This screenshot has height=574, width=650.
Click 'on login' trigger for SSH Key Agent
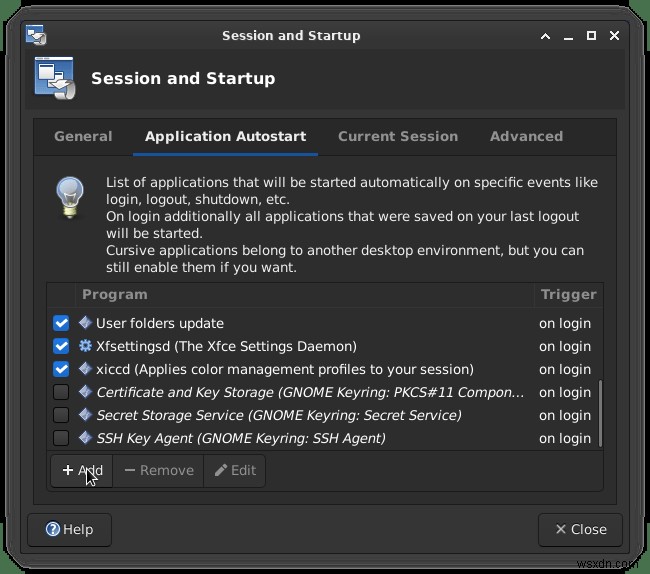point(565,438)
